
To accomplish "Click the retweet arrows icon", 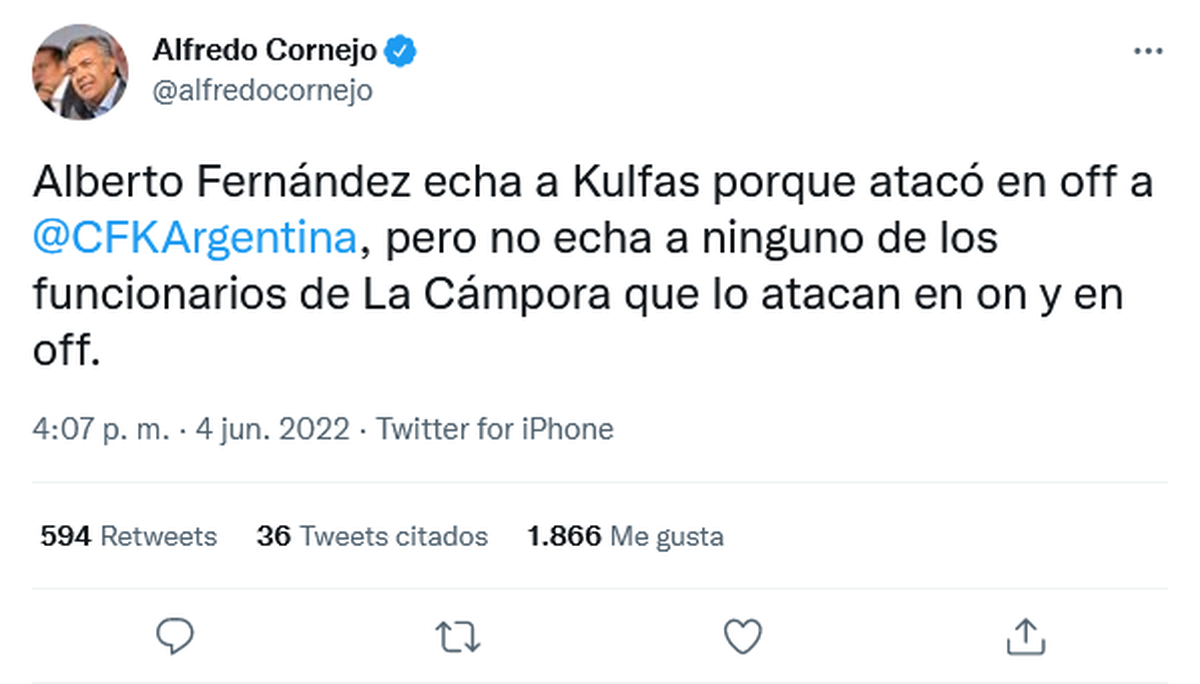I will click(459, 635).
